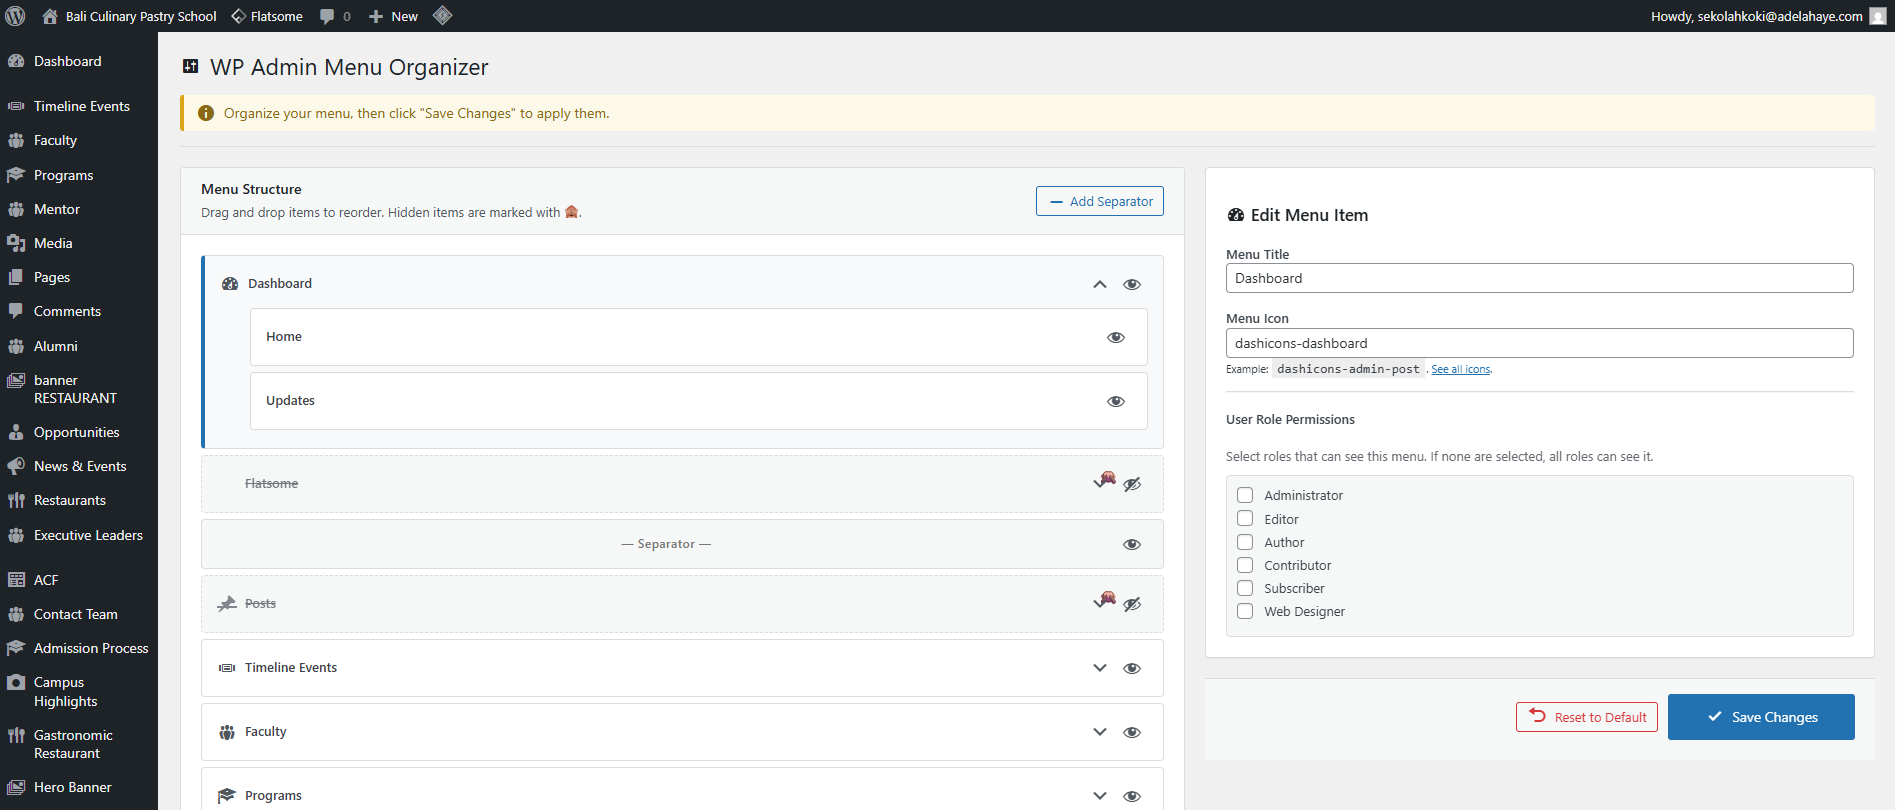Click the ACF icon in sidebar
This screenshot has width=1897, height=810.
[x=16, y=580]
